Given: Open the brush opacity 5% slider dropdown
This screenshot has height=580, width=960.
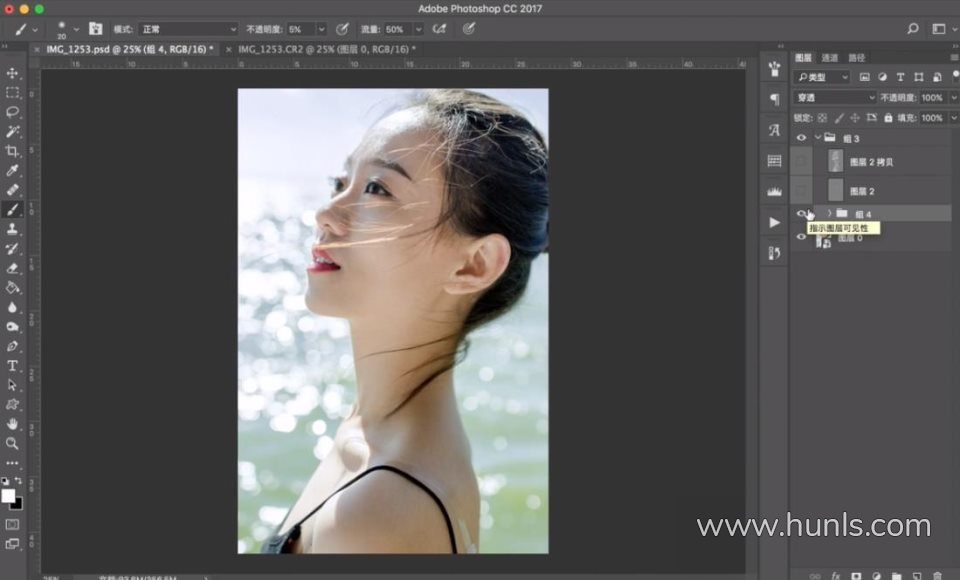Looking at the screenshot, I should (x=321, y=29).
